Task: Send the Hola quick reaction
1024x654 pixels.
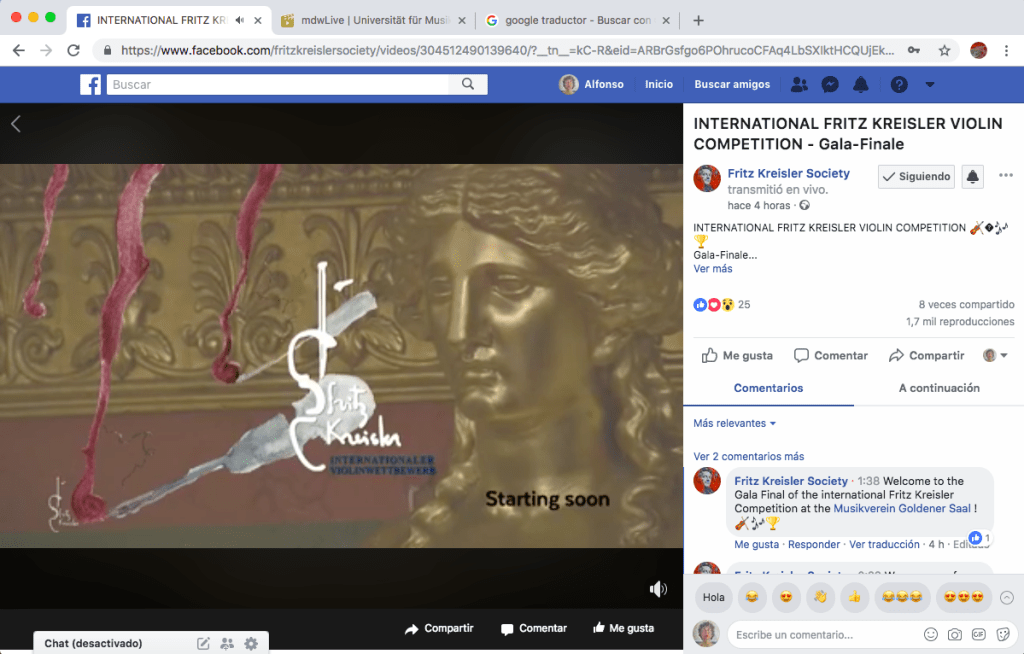Action: (x=713, y=597)
